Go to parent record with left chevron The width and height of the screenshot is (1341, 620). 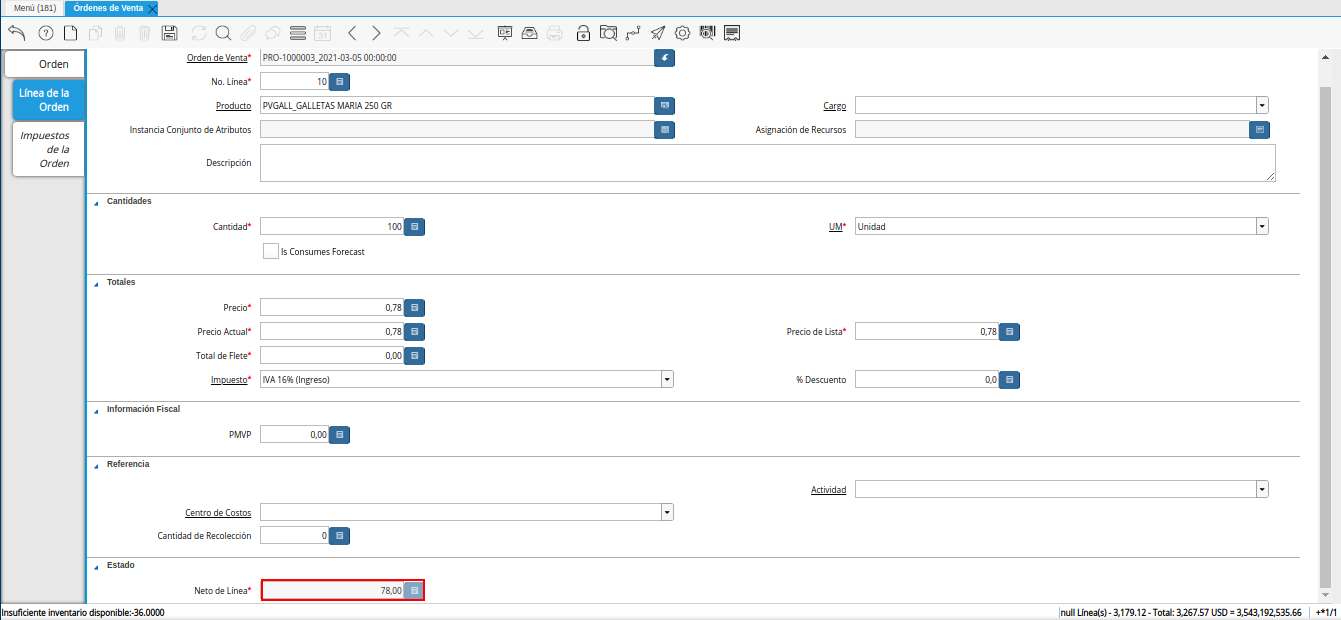tap(352, 33)
